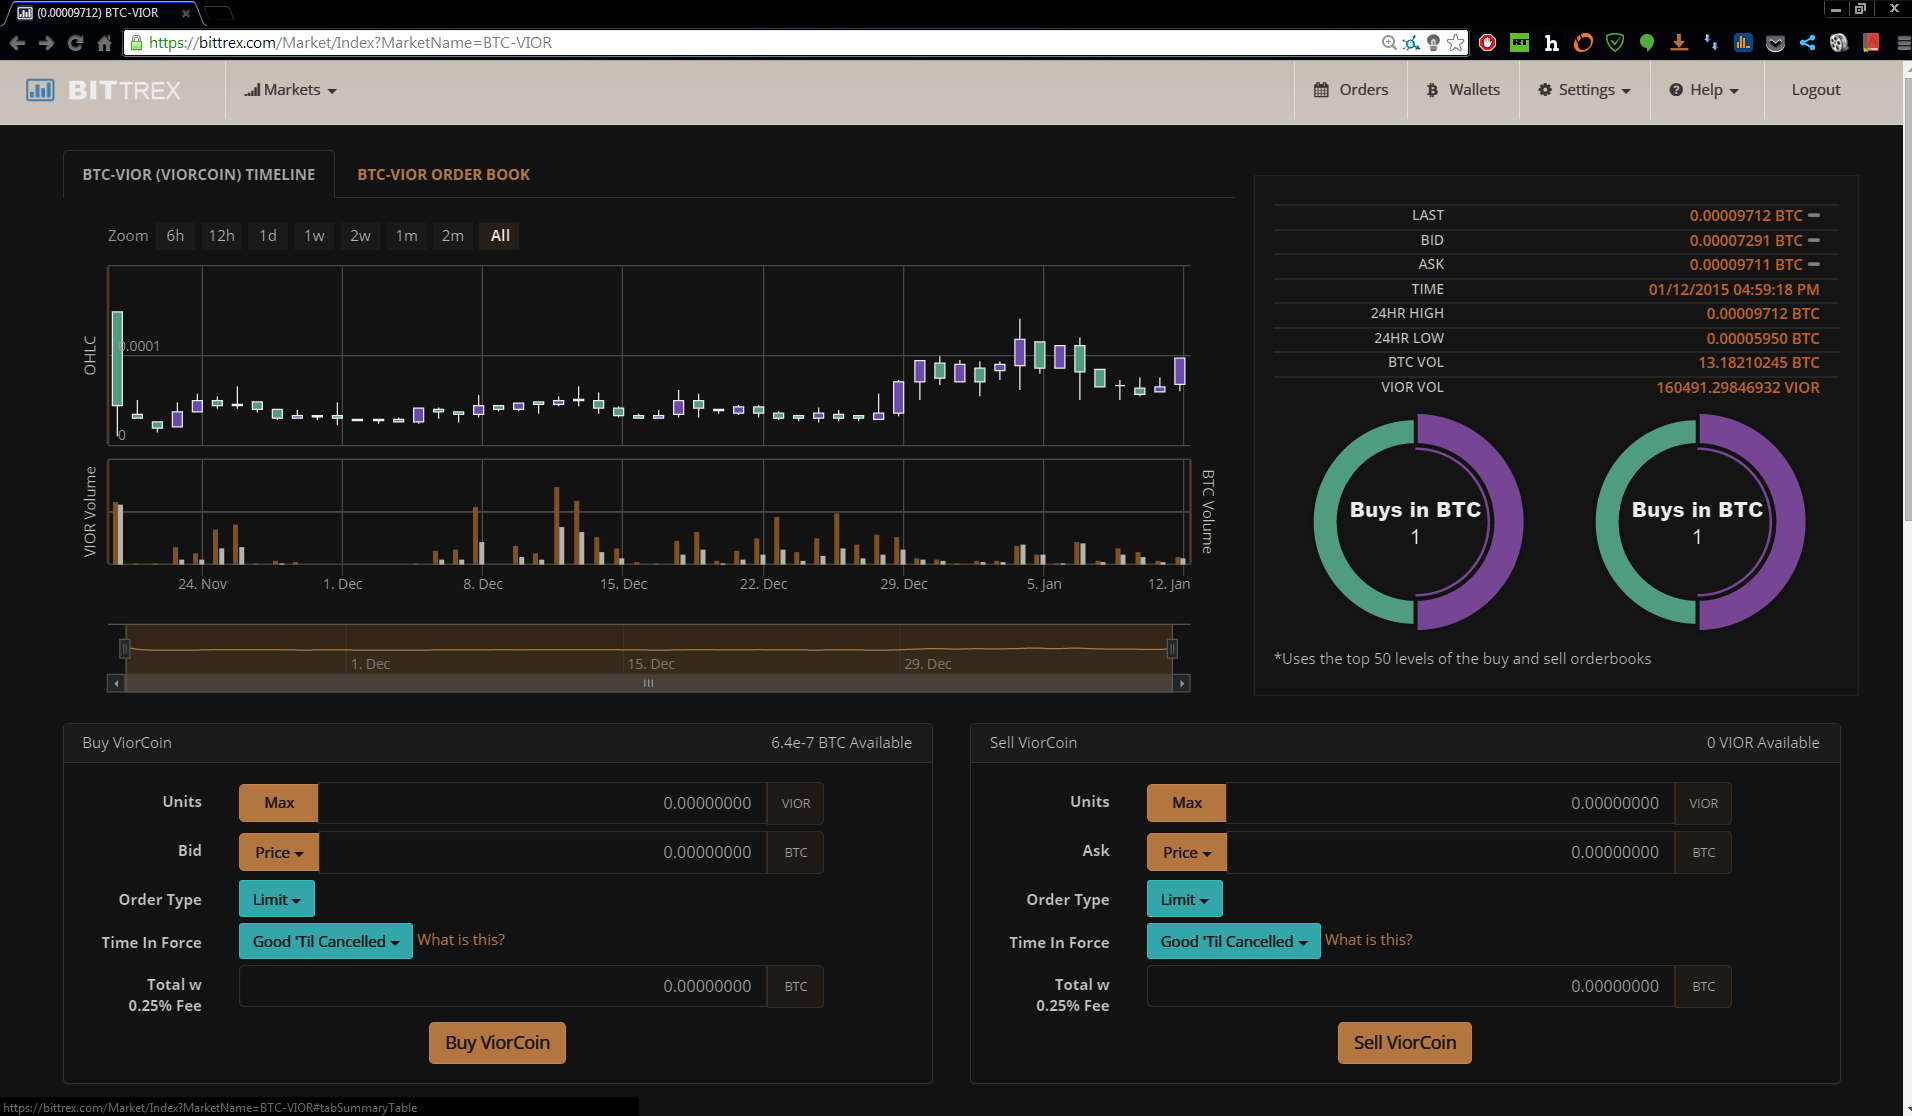
Task: Switch to BTC-VIOR Order Book tab
Action: (444, 175)
